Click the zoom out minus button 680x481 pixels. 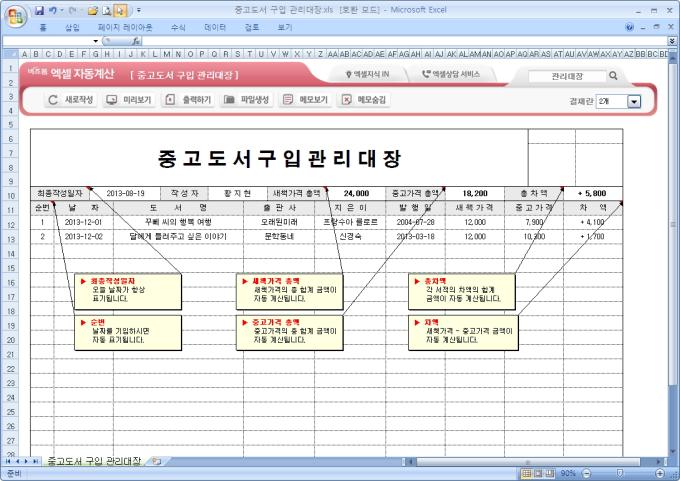[586, 473]
